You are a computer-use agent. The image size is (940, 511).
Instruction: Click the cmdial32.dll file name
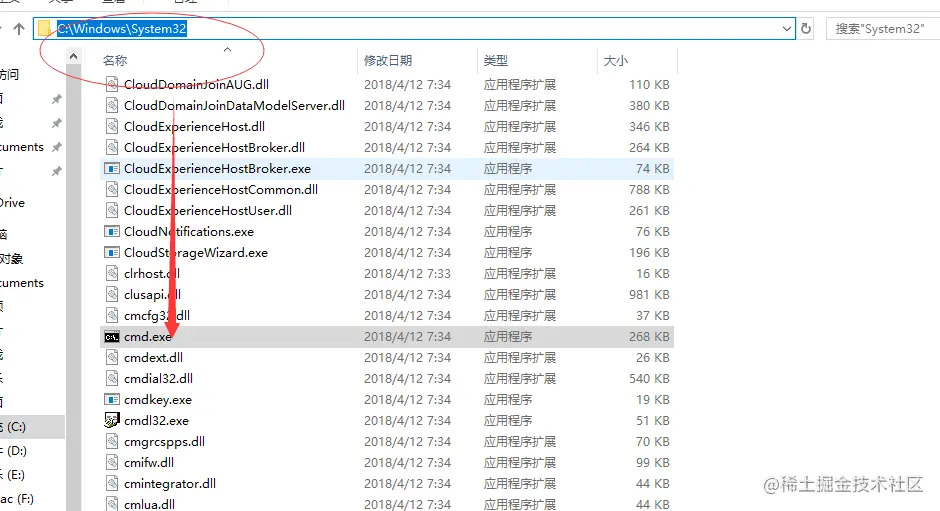158,378
